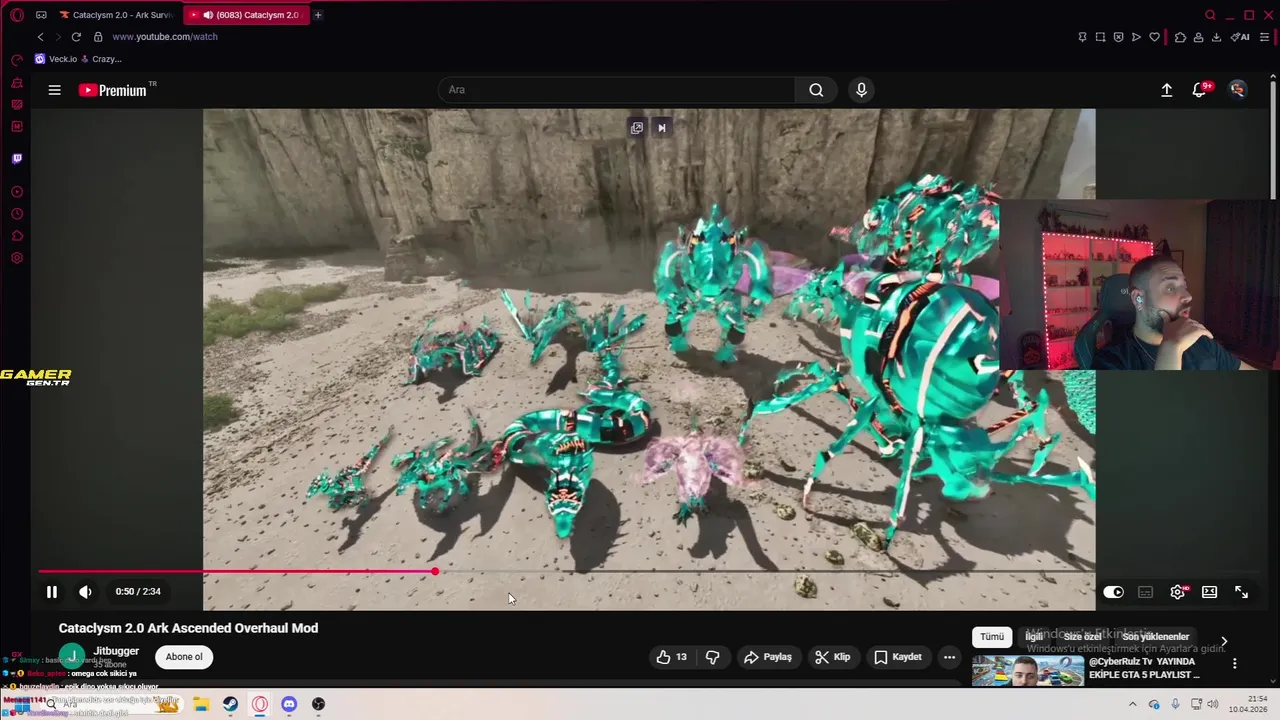
Task: Open the Crazy... bookmark
Action: (101, 59)
